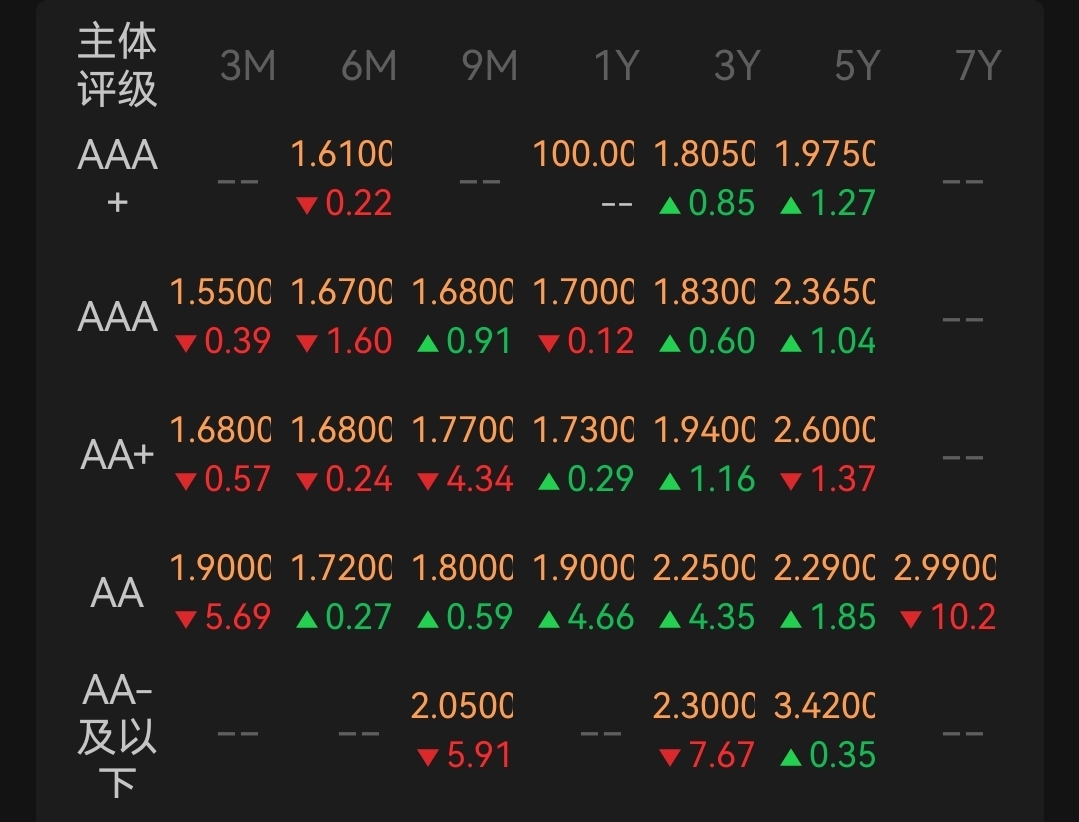Tap the red down triangle next to 7.67
The image size is (1079, 822).
669,757
